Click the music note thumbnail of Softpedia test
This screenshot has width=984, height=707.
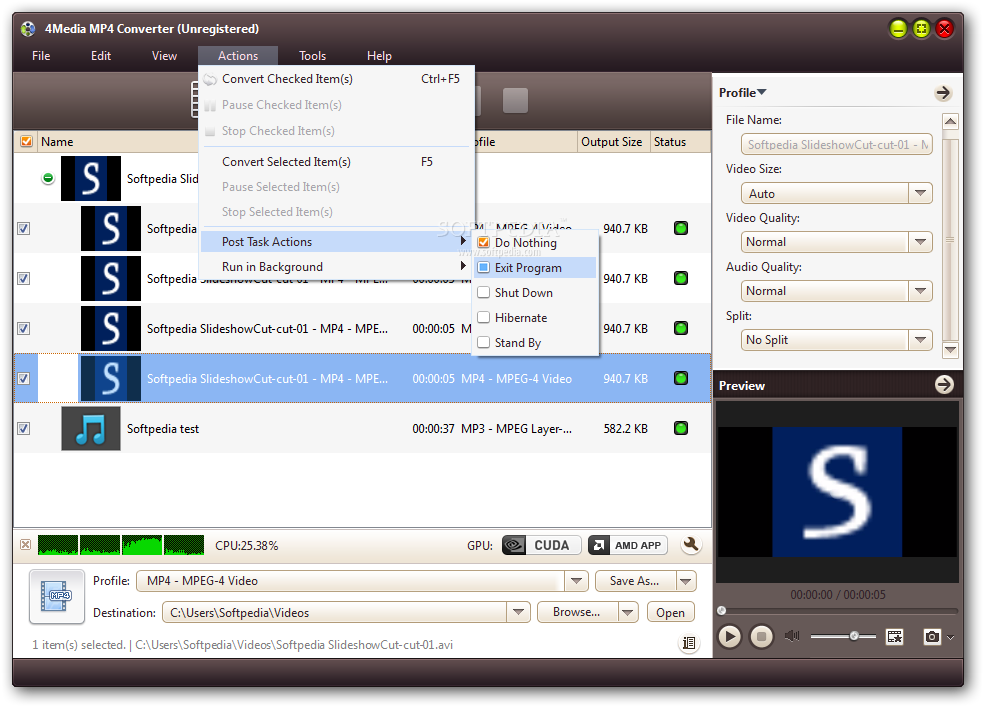pyautogui.click(x=91, y=428)
